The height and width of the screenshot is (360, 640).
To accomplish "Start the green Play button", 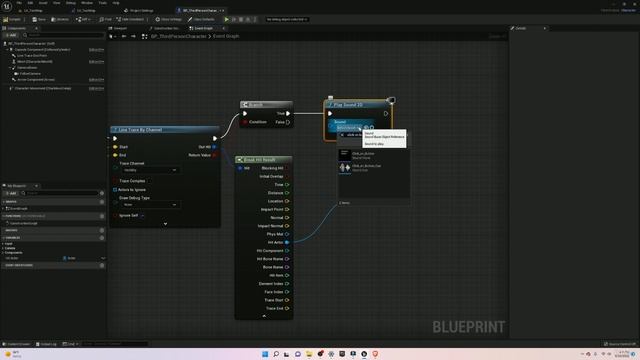I will click(227, 19).
